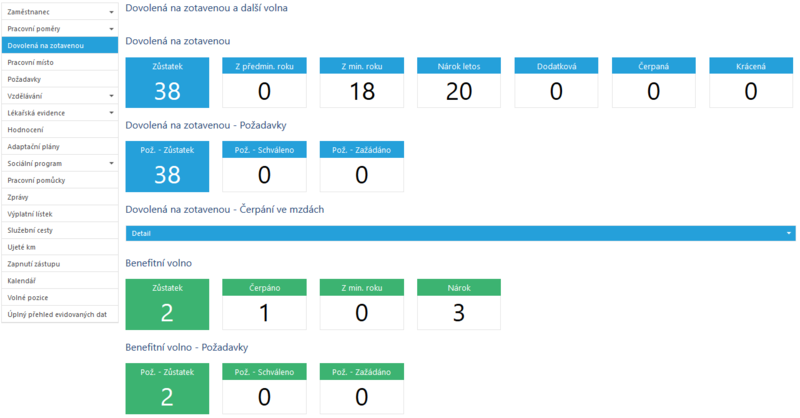
Task: Click the Zaměstnanec menu label
Action: [29, 12]
